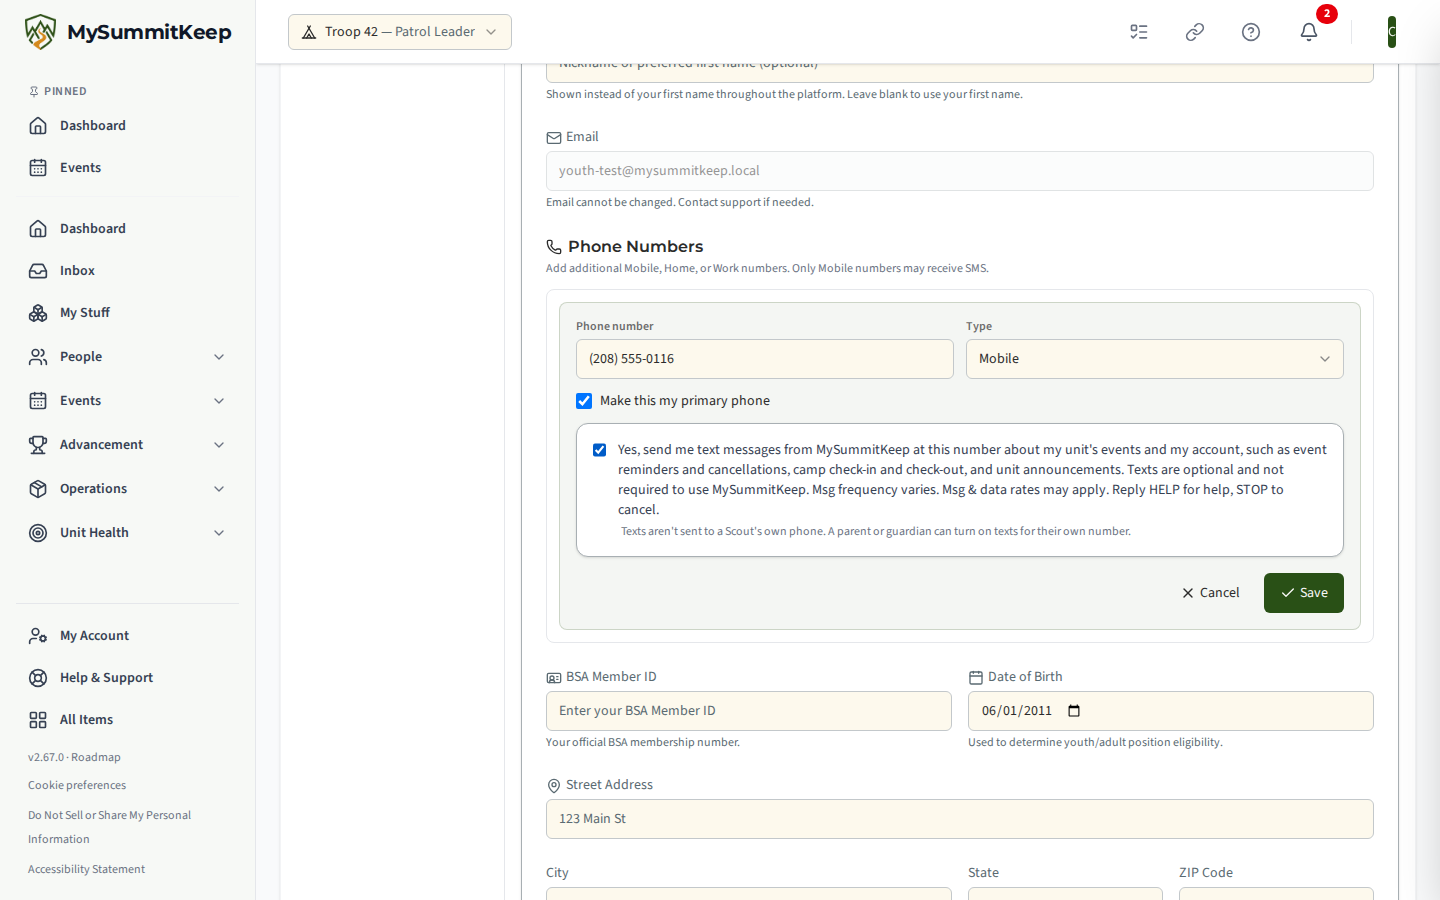Open the checklist icon in top bar
The width and height of the screenshot is (1440, 900).
tap(1139, 32)
